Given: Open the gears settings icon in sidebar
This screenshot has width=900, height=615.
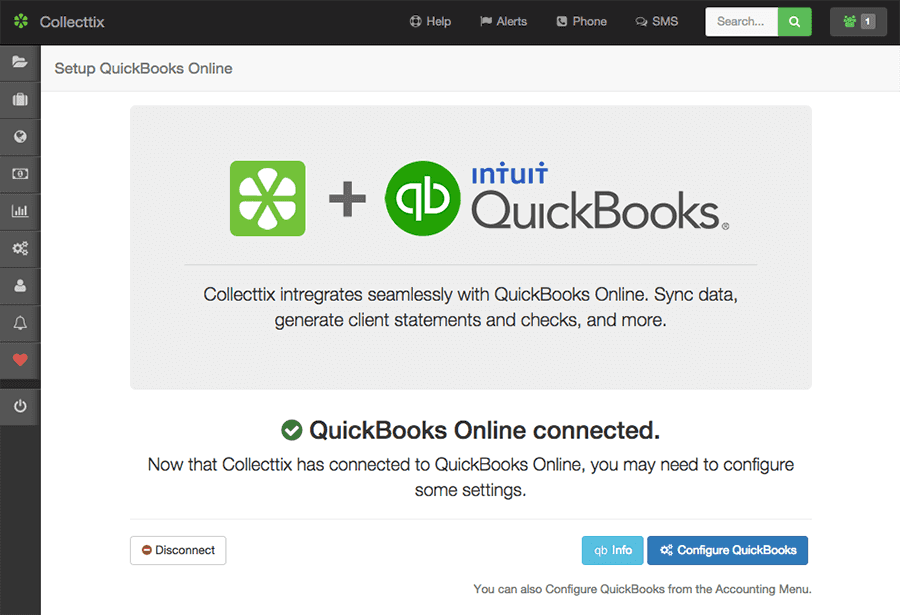Looking at the screenshot, I should tap(20, 249).
